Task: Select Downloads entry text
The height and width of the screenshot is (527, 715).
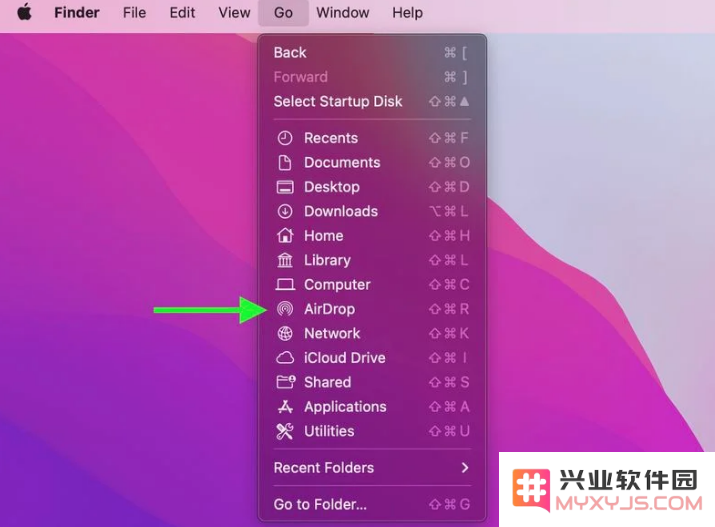Action: point(341,211)
